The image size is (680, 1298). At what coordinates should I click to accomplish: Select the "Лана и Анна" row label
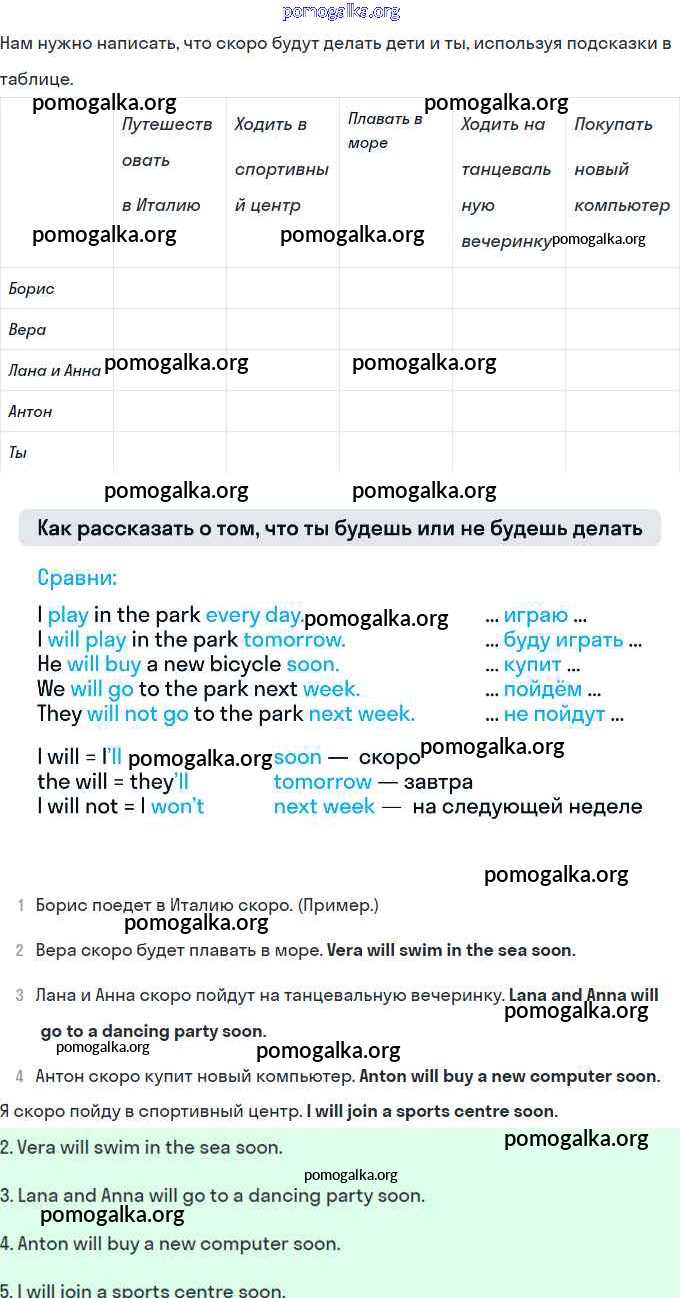54,371
